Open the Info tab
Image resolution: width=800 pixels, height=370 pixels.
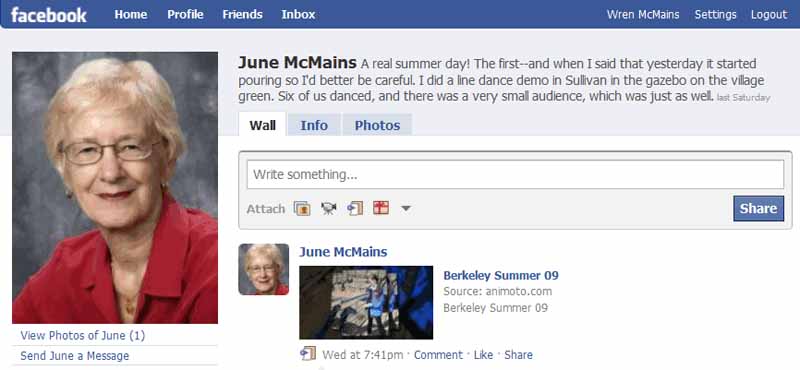pyautogui.click(x=314, y=125)
